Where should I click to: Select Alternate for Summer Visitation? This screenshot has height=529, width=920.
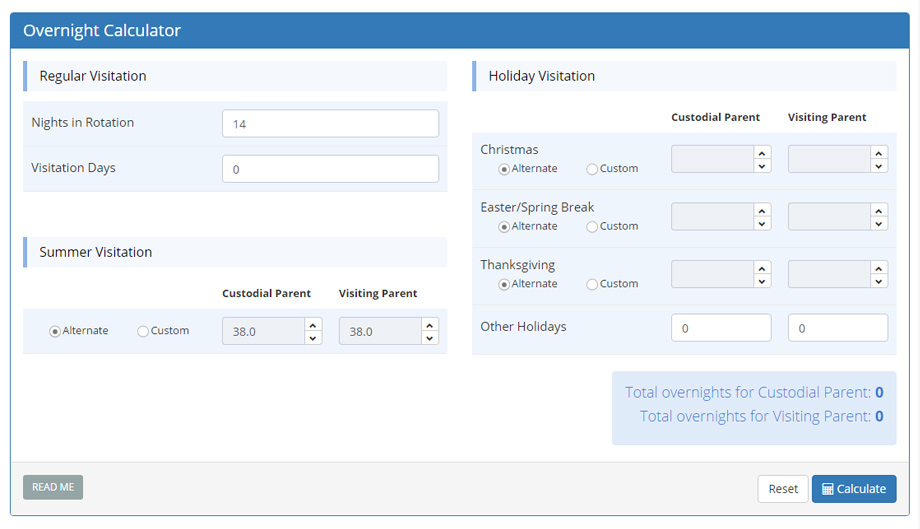point(55,331)
